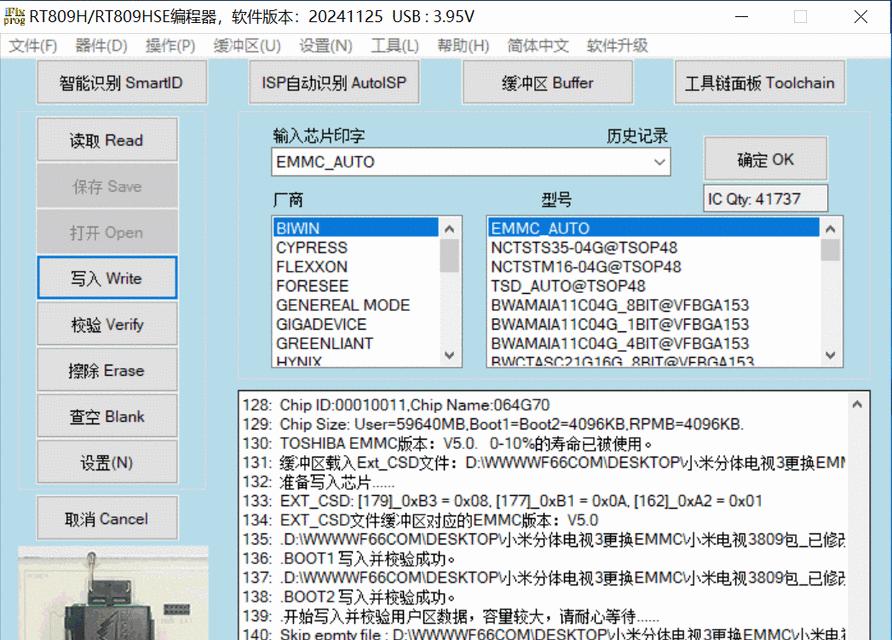The height and width of the screenshot is (640, 892).
Task: Open the 操作(P) menu
Action: pyautogui.click(x=170, y=46)
